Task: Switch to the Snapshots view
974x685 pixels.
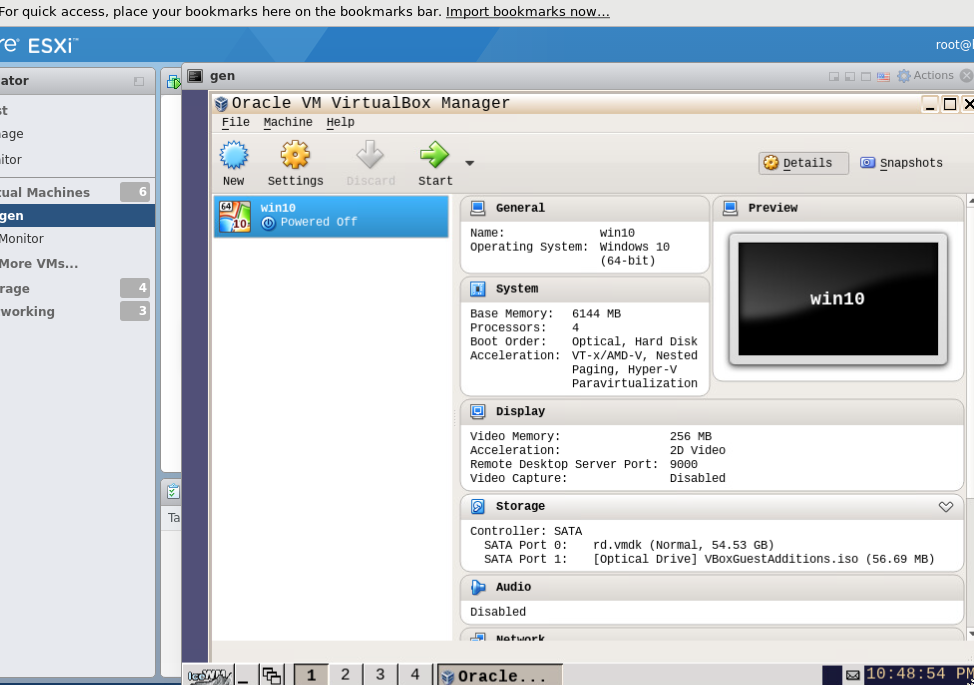Action: (902, 163)
